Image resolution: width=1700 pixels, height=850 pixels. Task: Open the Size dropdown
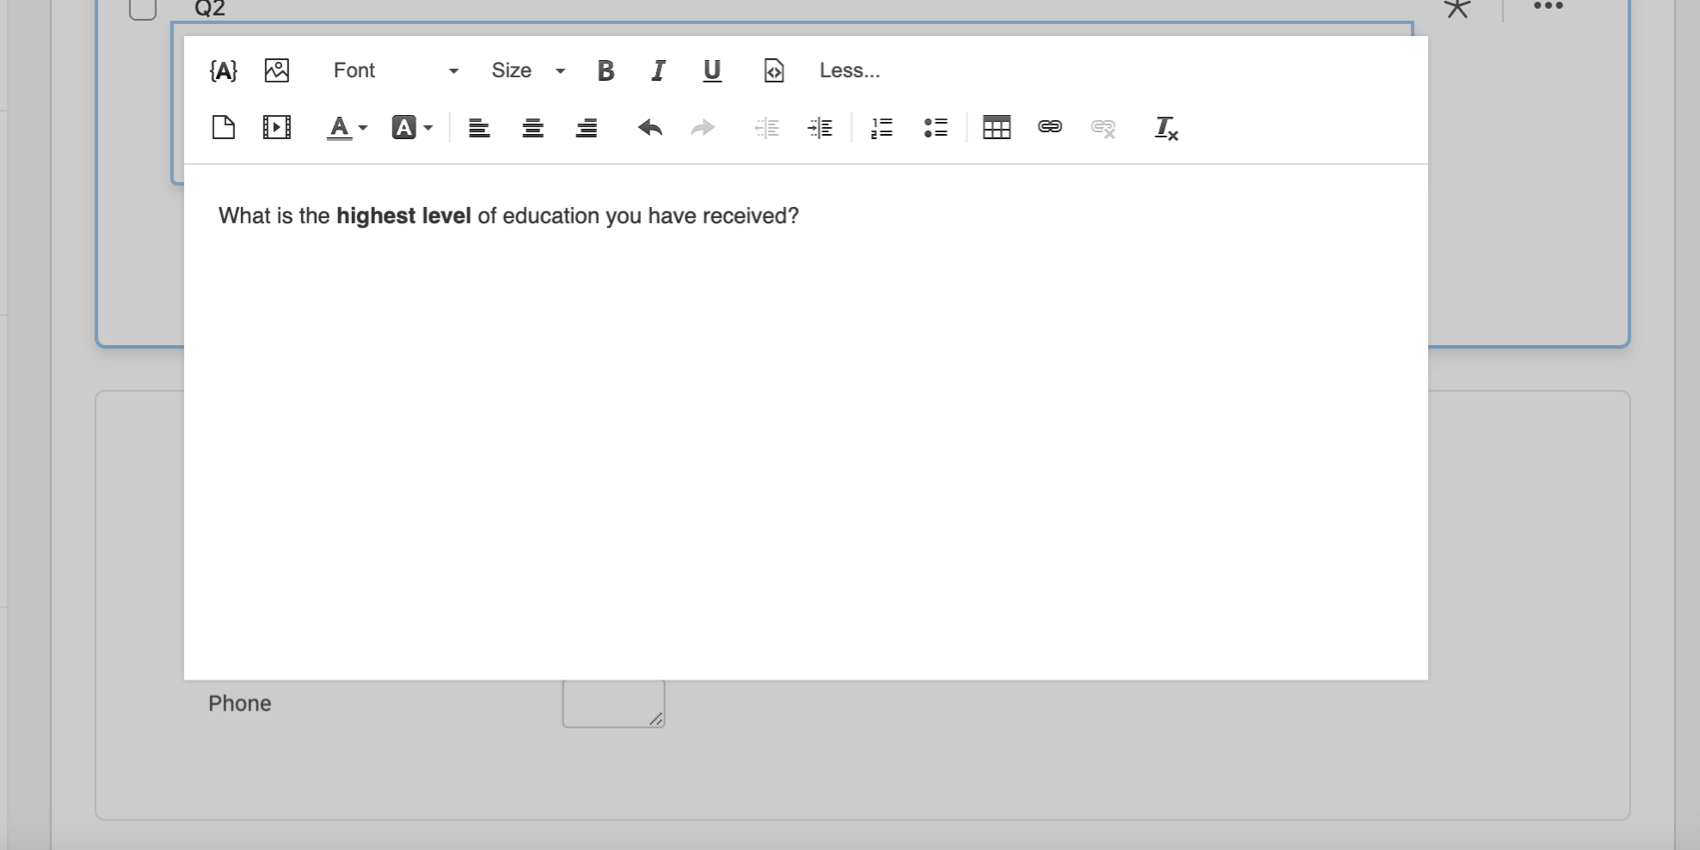click(528, 70)
